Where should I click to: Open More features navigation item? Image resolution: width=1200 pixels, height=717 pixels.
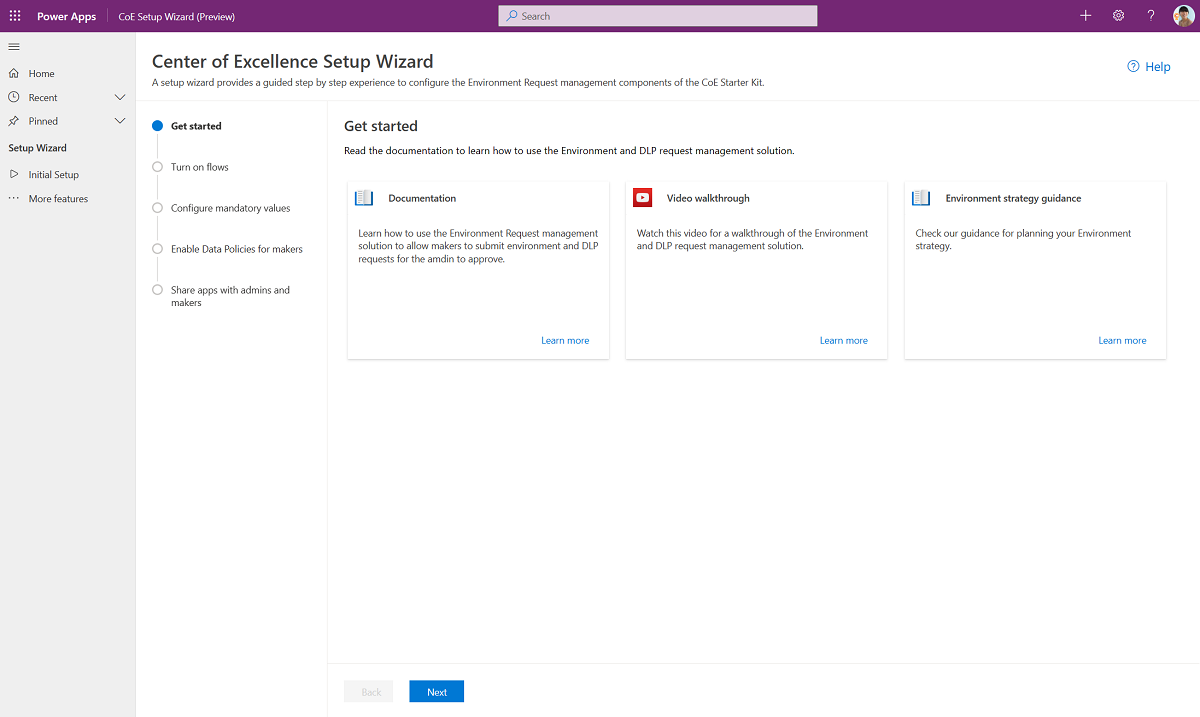tap(58, 198)
